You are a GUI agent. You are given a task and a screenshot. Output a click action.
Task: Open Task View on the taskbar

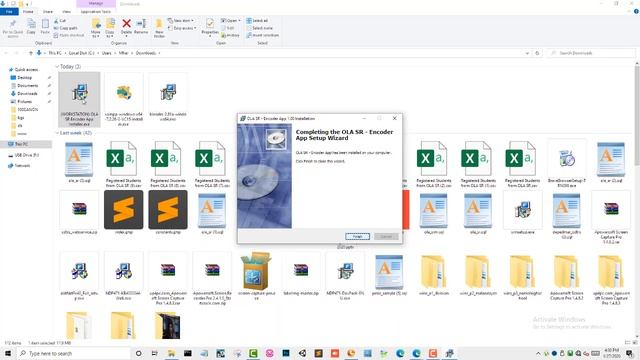coord(154,353)
